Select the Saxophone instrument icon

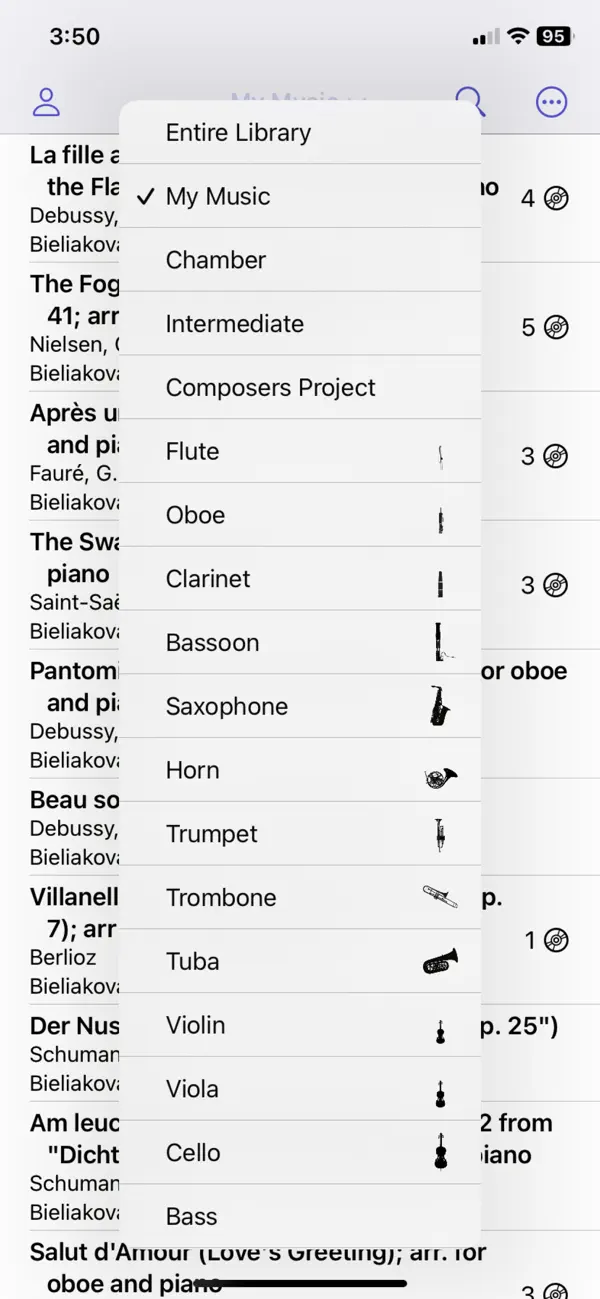440,707
